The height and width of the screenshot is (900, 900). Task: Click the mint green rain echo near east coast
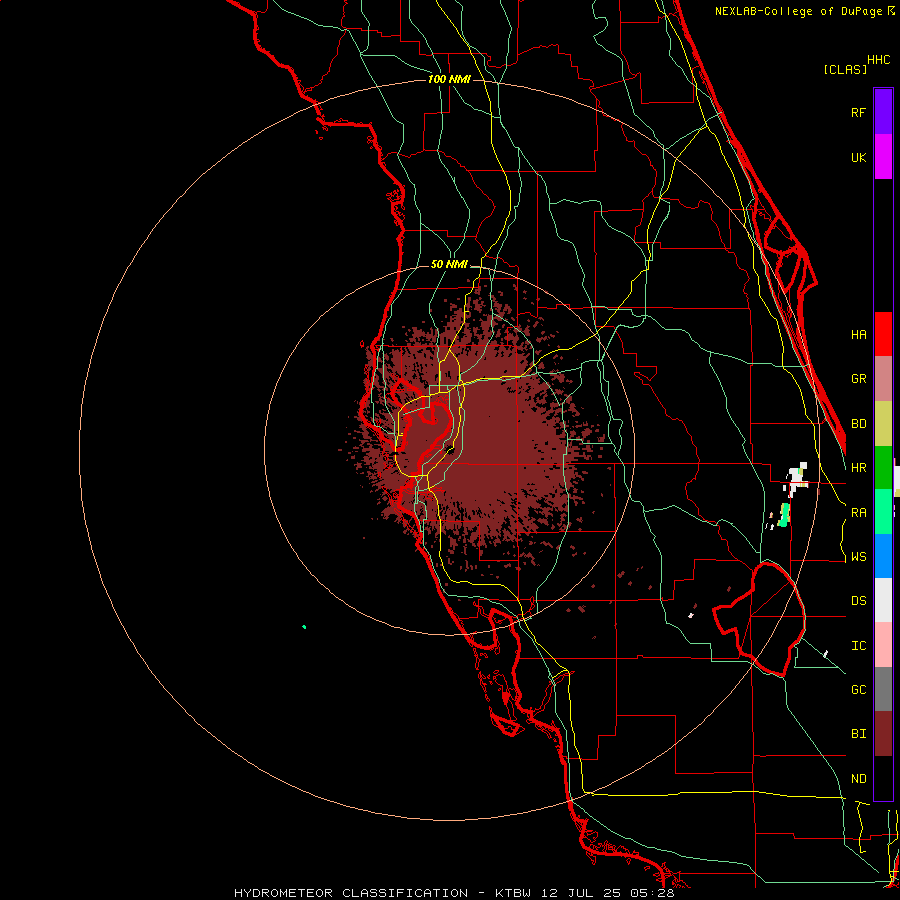tap(784, 514)
